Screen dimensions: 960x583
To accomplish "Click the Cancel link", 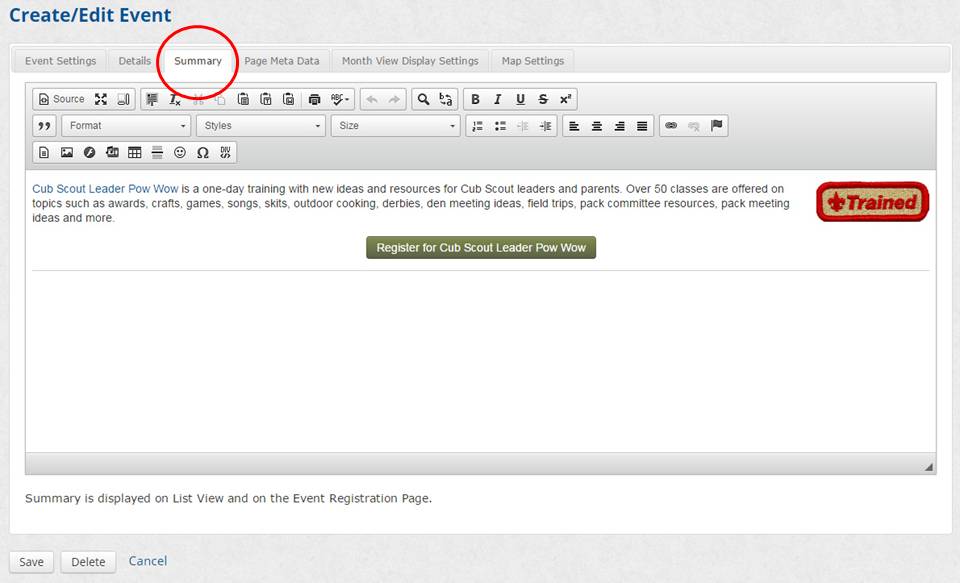I will (x=148, y=560).
